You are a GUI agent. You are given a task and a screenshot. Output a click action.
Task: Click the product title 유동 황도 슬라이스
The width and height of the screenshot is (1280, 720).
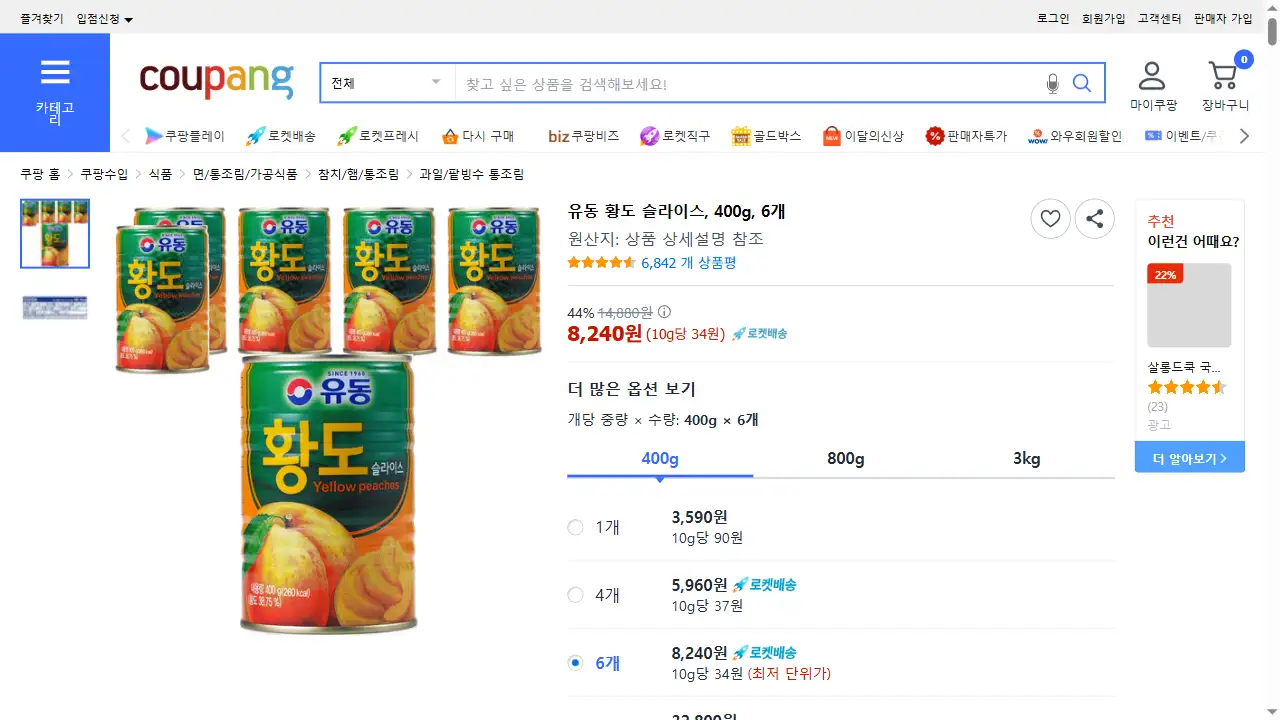point(676,211)
